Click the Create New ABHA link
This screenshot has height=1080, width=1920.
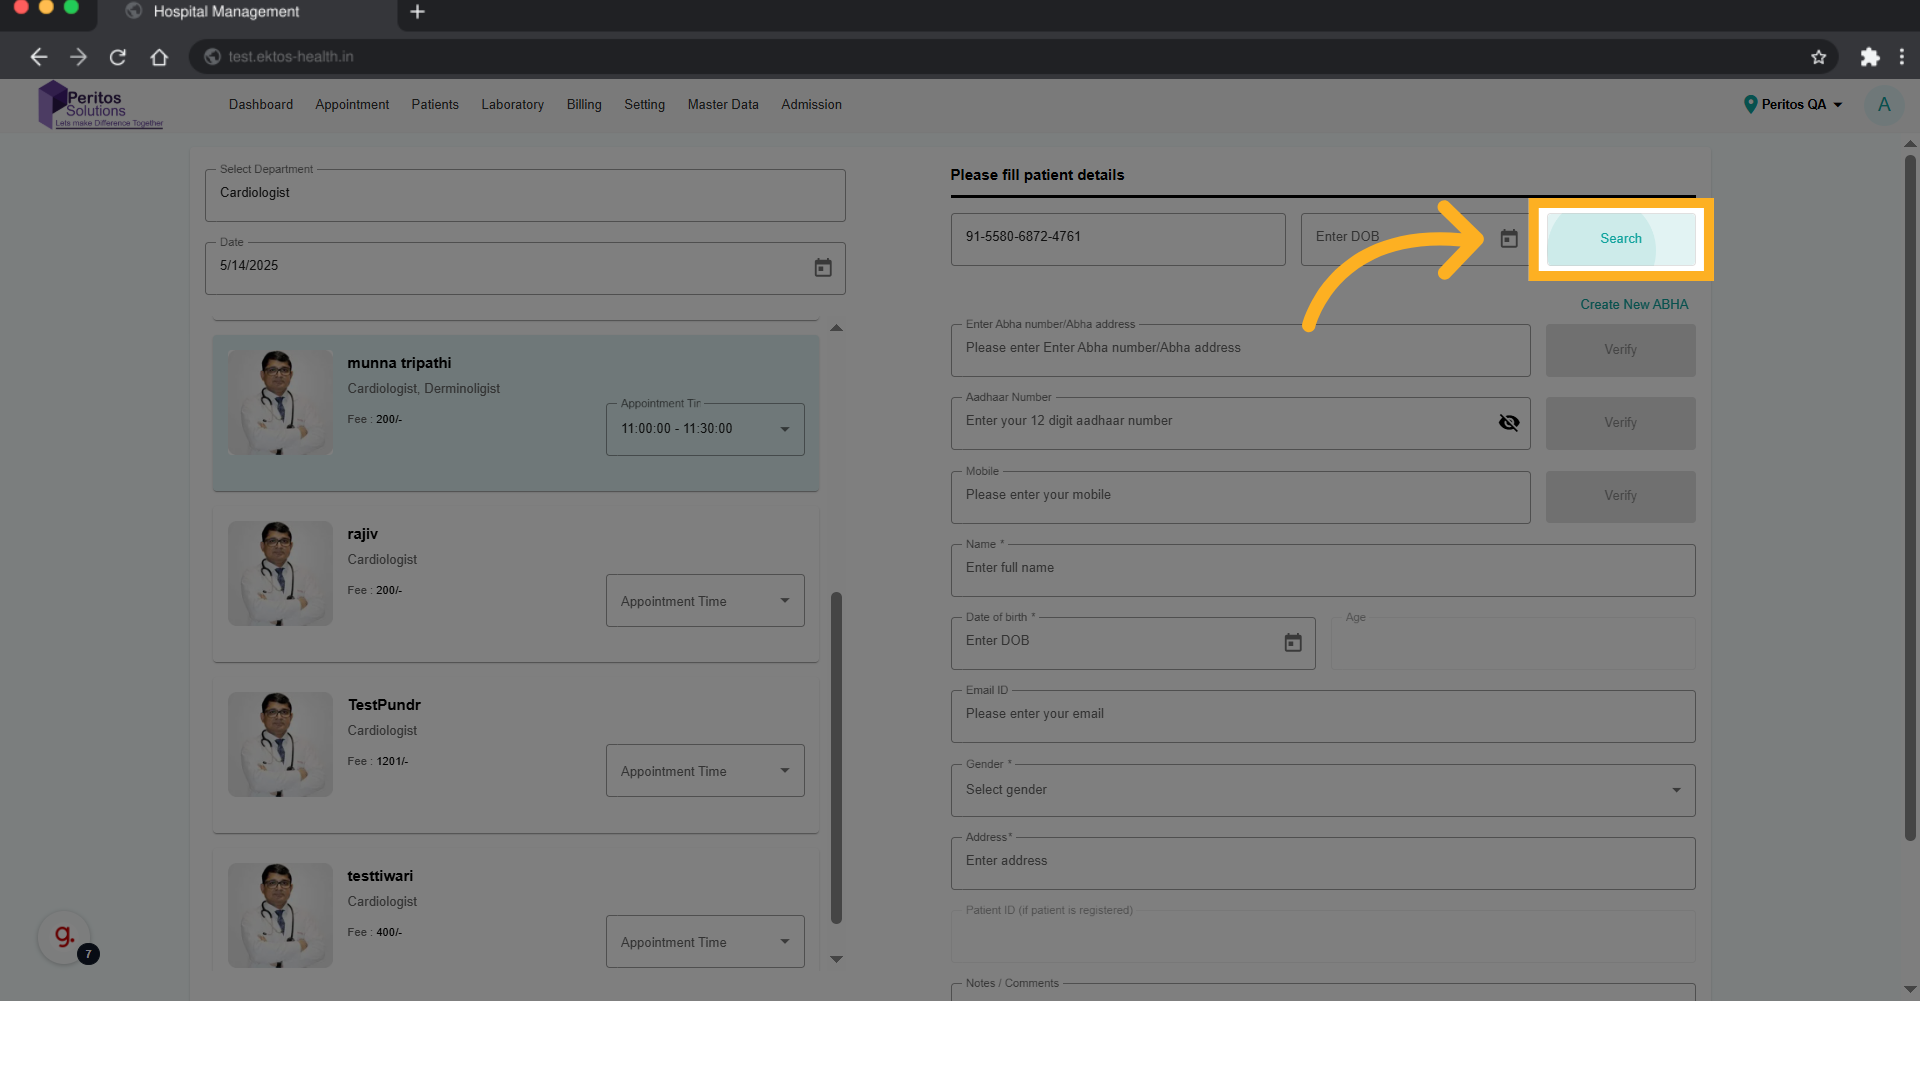tap(1633, 305)
